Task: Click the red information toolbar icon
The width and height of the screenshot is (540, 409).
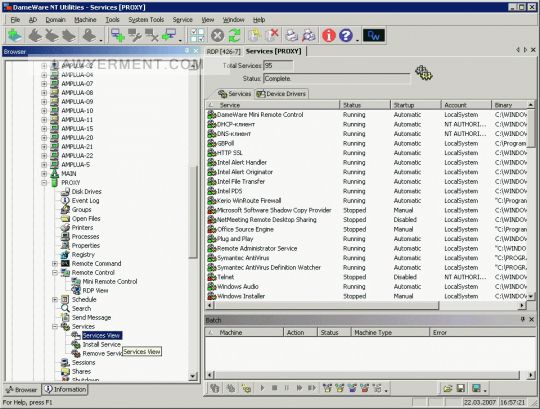Action: 329,35
